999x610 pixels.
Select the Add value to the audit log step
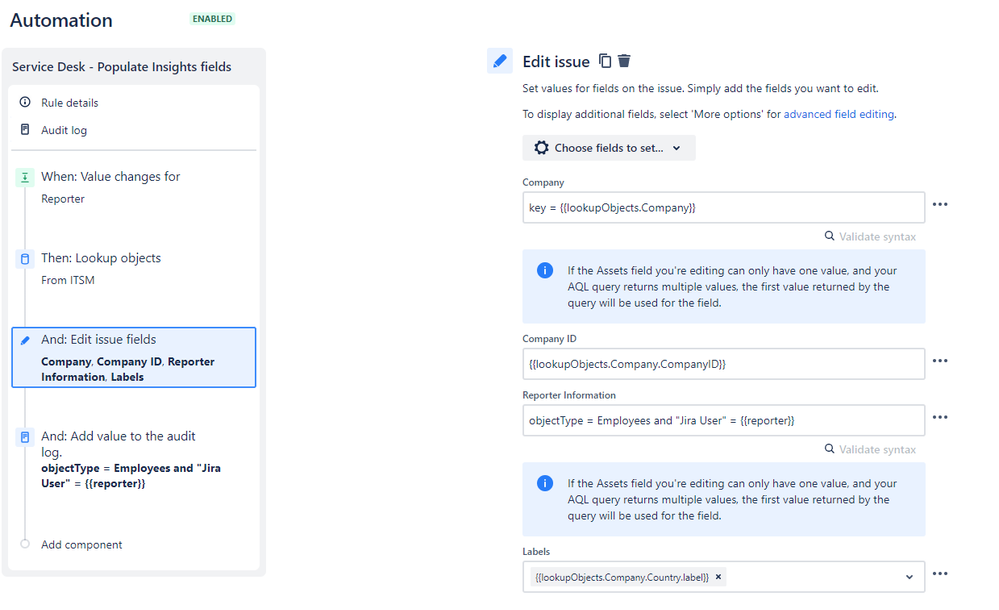(134, 460)
